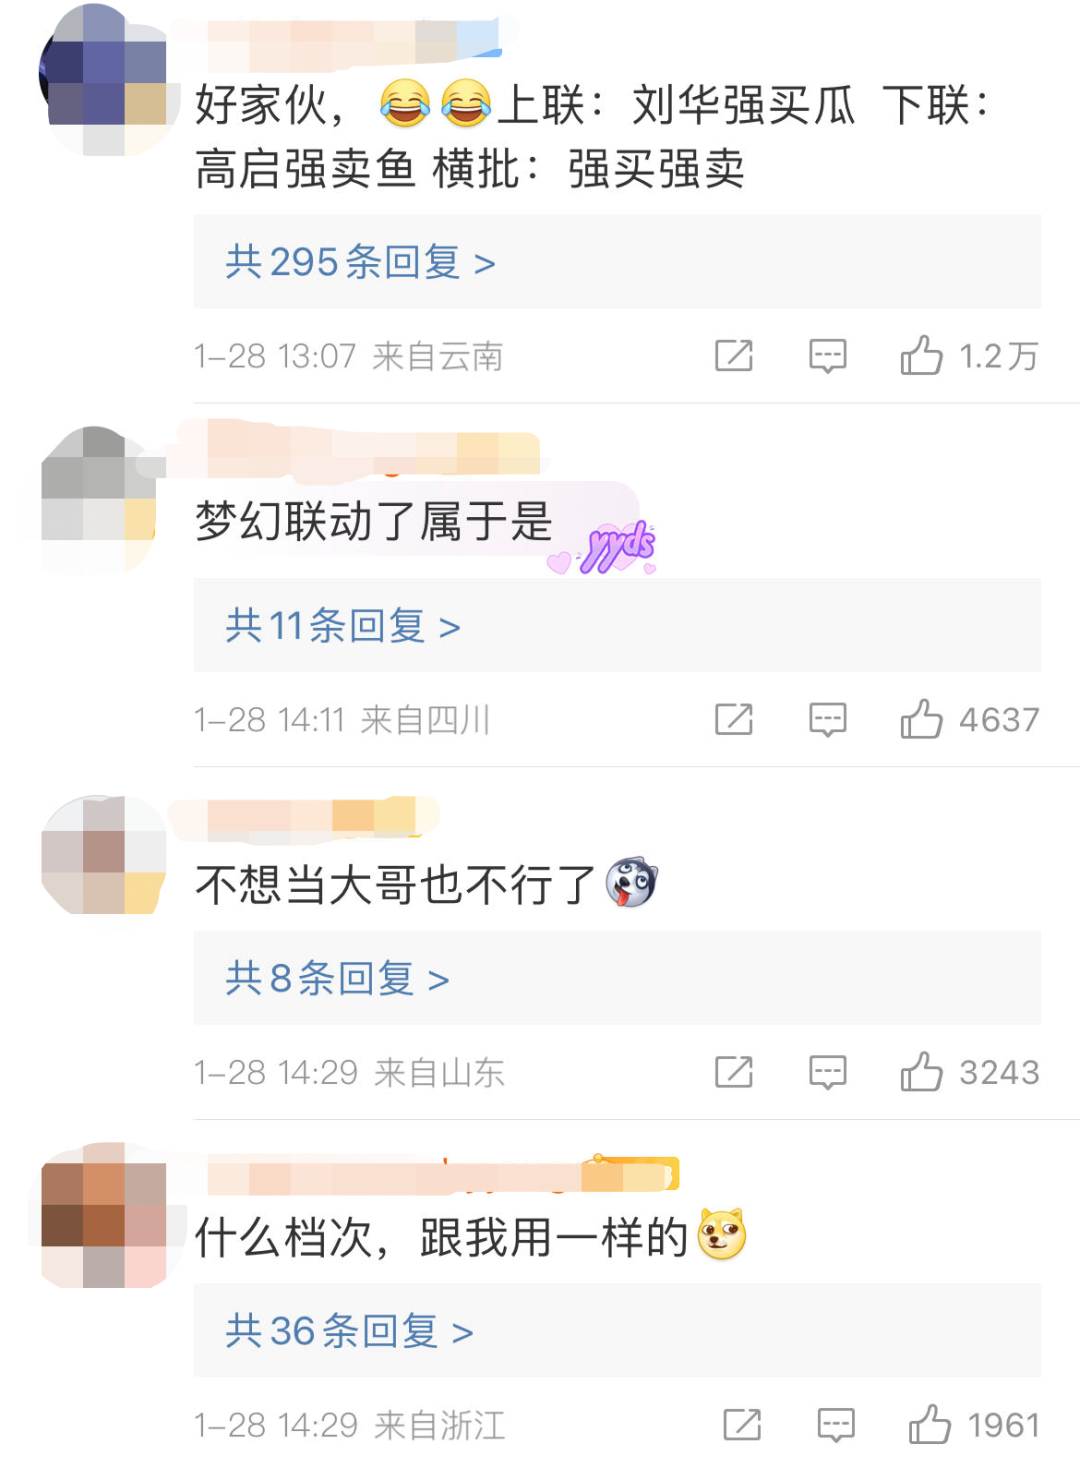Like the comment with 4637 likes

[x=921, y=718]
